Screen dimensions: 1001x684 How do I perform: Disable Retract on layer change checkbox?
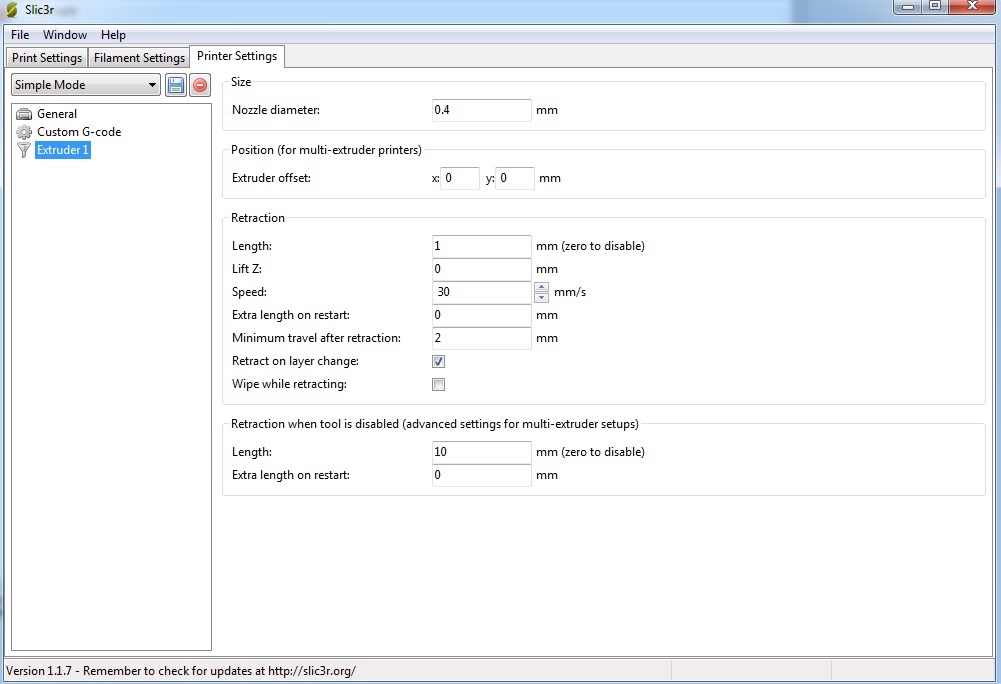(438, 361)
